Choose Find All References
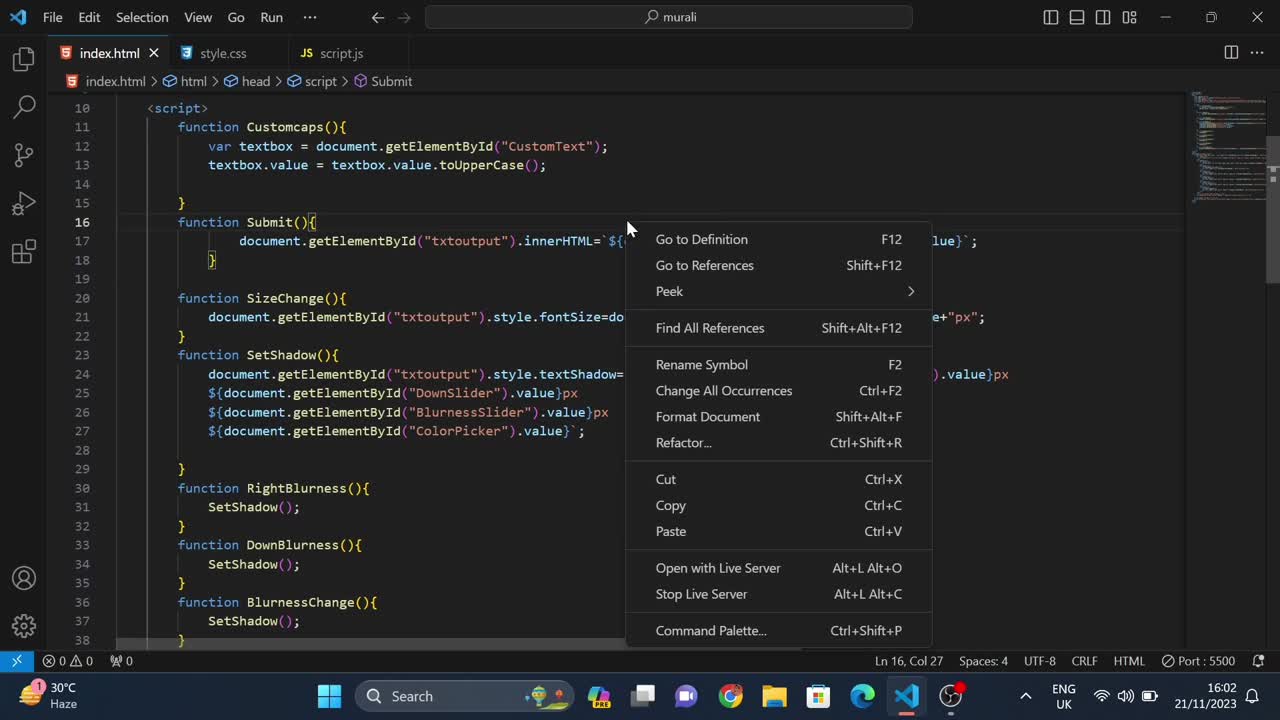Image resolution: width=1280 pixels, height=720 pixels. [778, 328]
